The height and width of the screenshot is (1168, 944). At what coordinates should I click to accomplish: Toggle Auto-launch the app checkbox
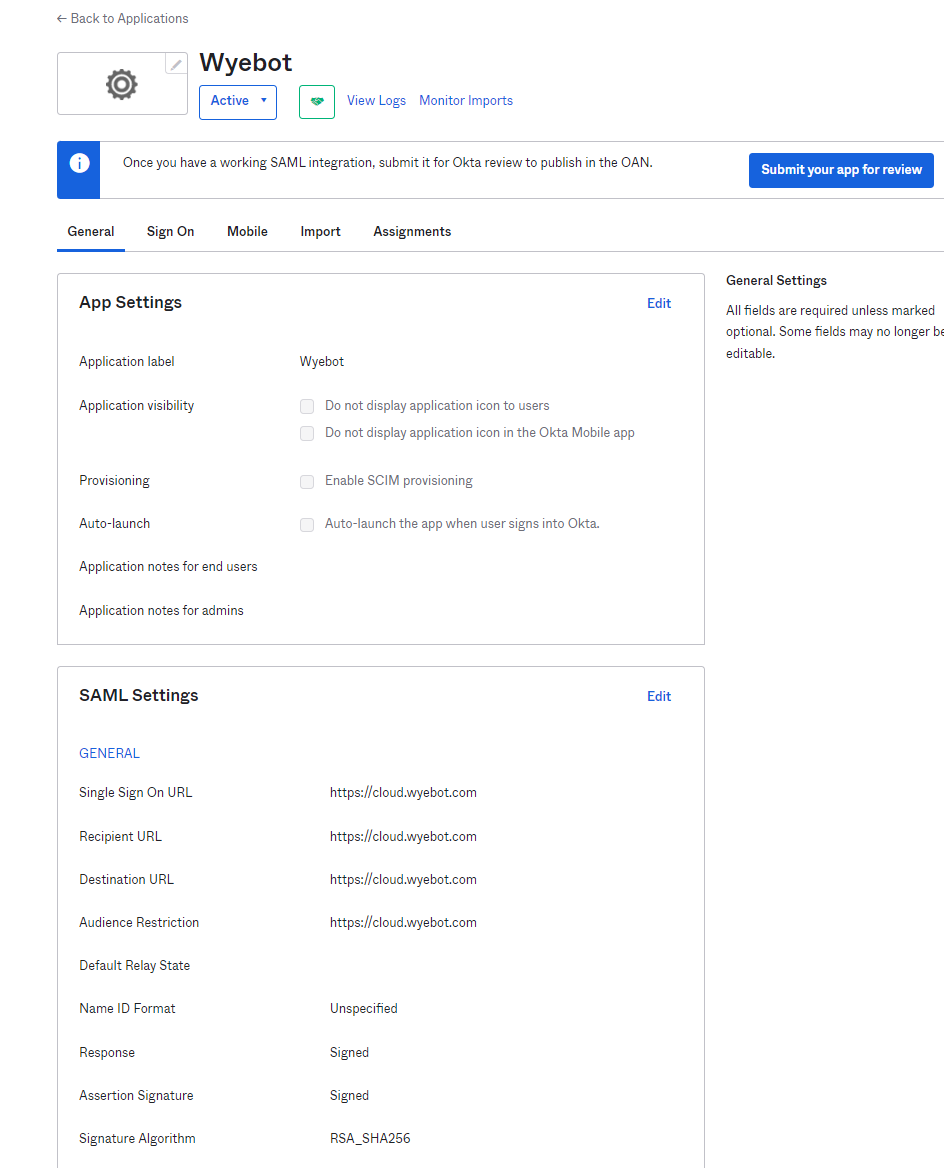(307, 525)
